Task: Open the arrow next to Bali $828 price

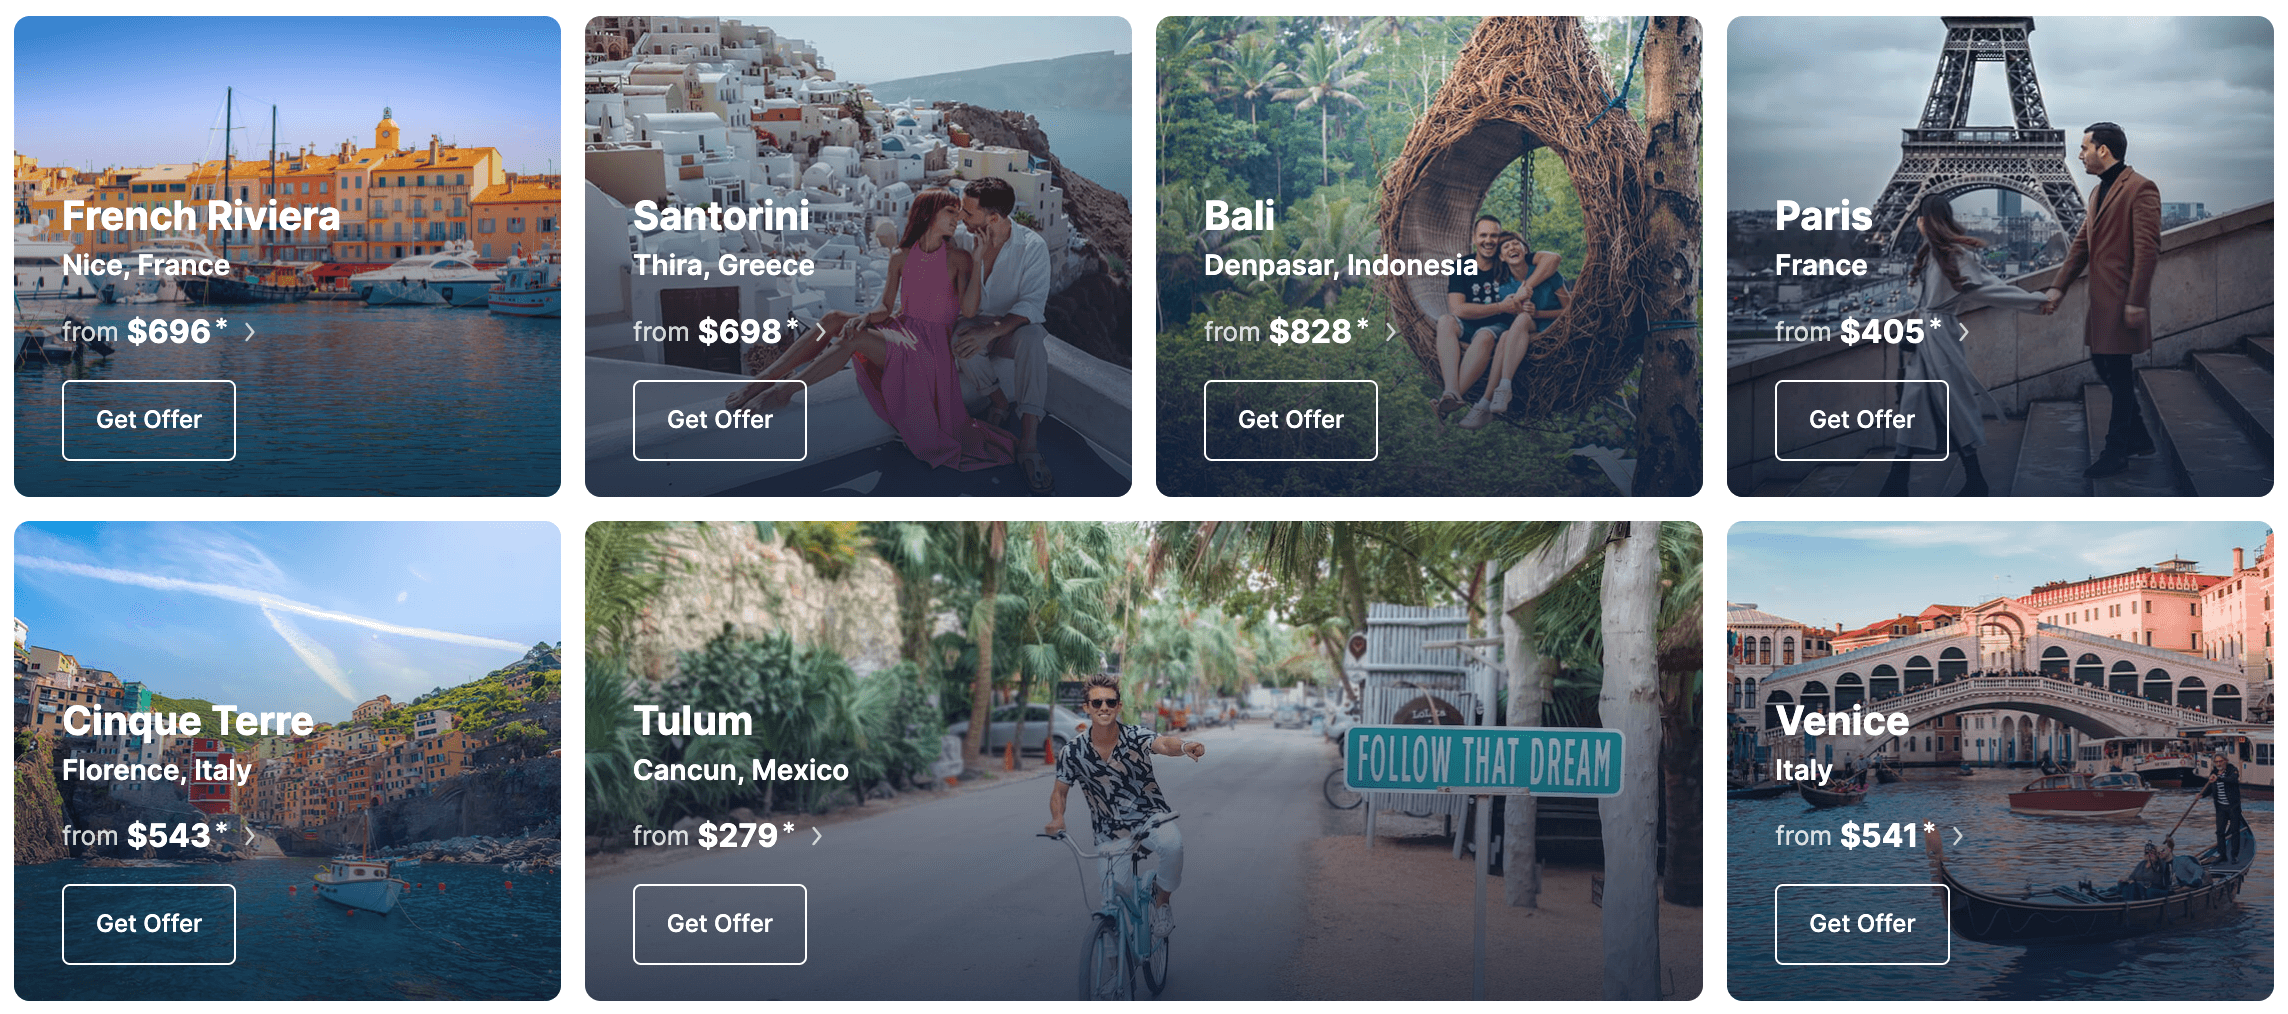Action: tap(1391, 332)
